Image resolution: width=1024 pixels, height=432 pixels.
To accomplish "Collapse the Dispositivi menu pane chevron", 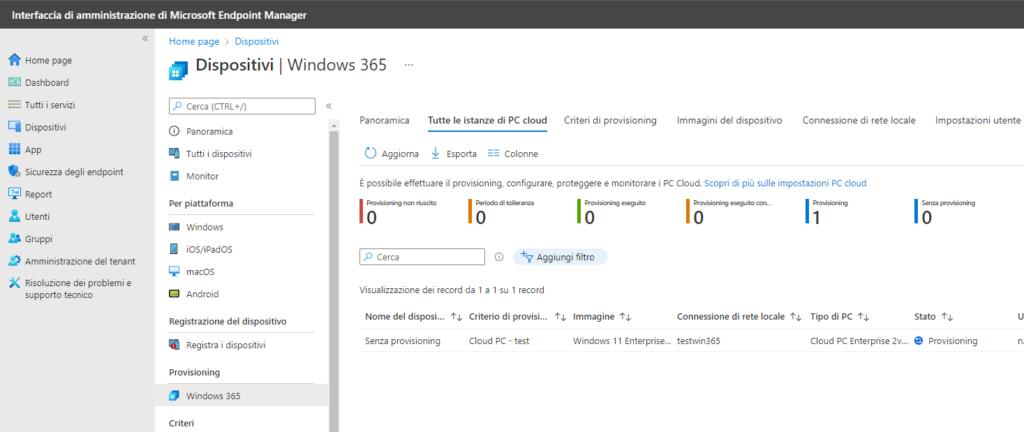I will tap(328, 106).
